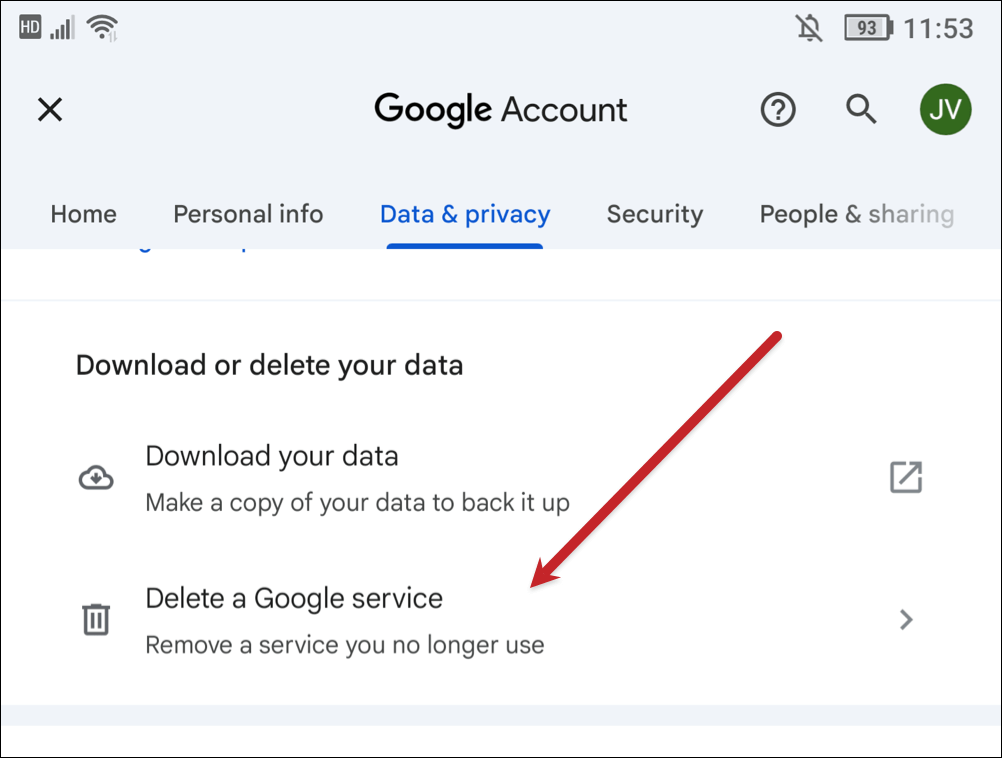The width and height of the screenshot is (1002, 758).
Task: Expand the Delete a Google service chevron
Action: point(906,619)
